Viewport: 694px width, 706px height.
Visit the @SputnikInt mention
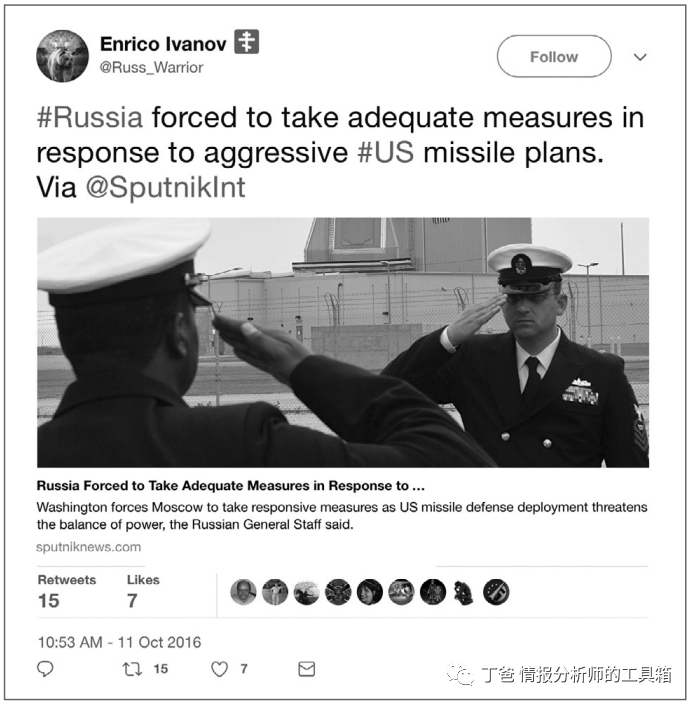[x=165, y=187]
